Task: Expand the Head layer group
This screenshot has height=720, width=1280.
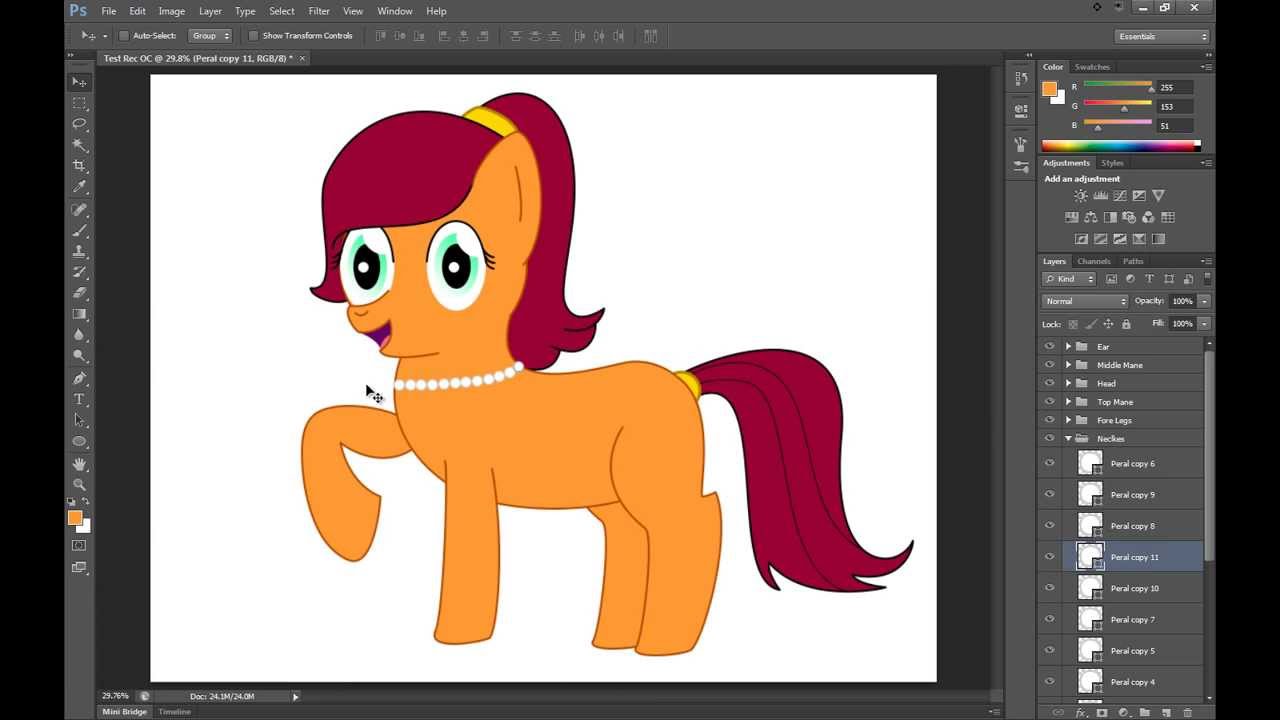Action: pyautogui.click(x=1068, y=383)
